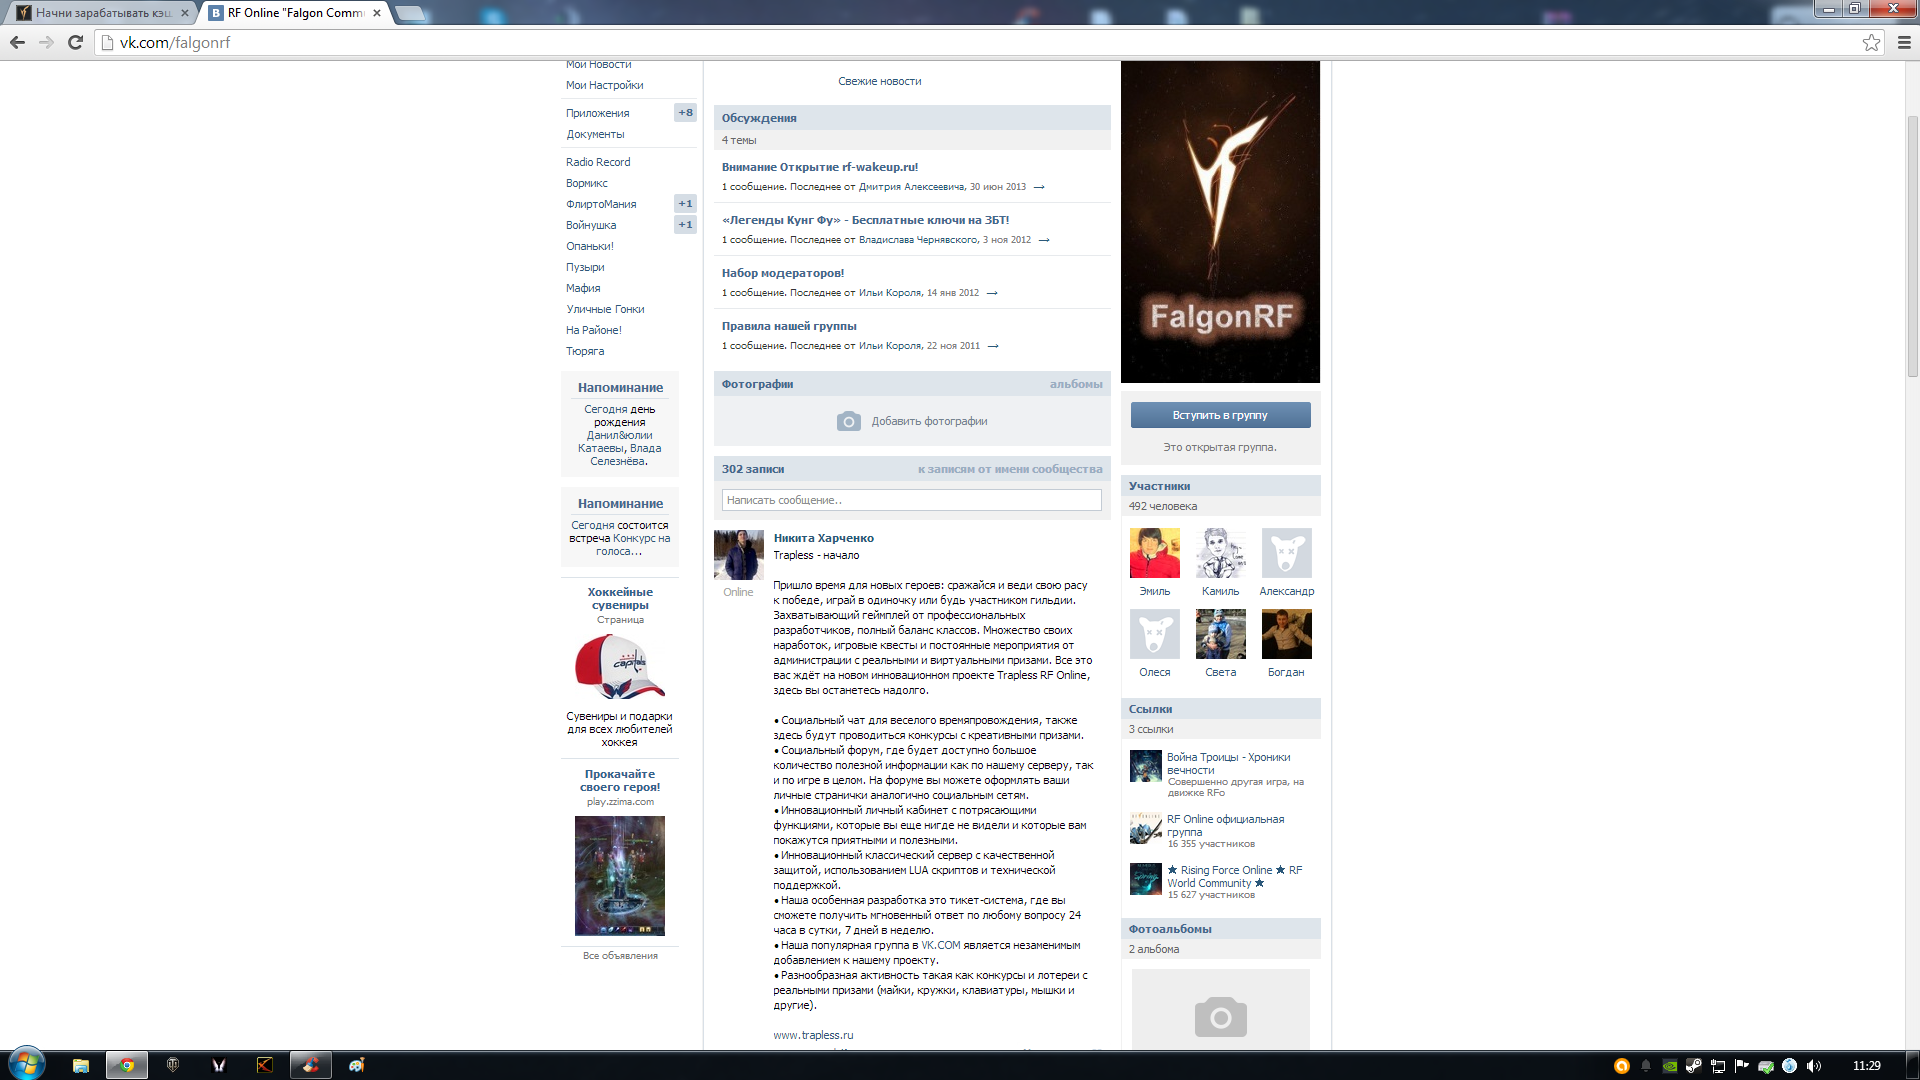Click the Chrome icon in the taskbar
The image size is (1920, 1080).
[x=127, y=1065]
